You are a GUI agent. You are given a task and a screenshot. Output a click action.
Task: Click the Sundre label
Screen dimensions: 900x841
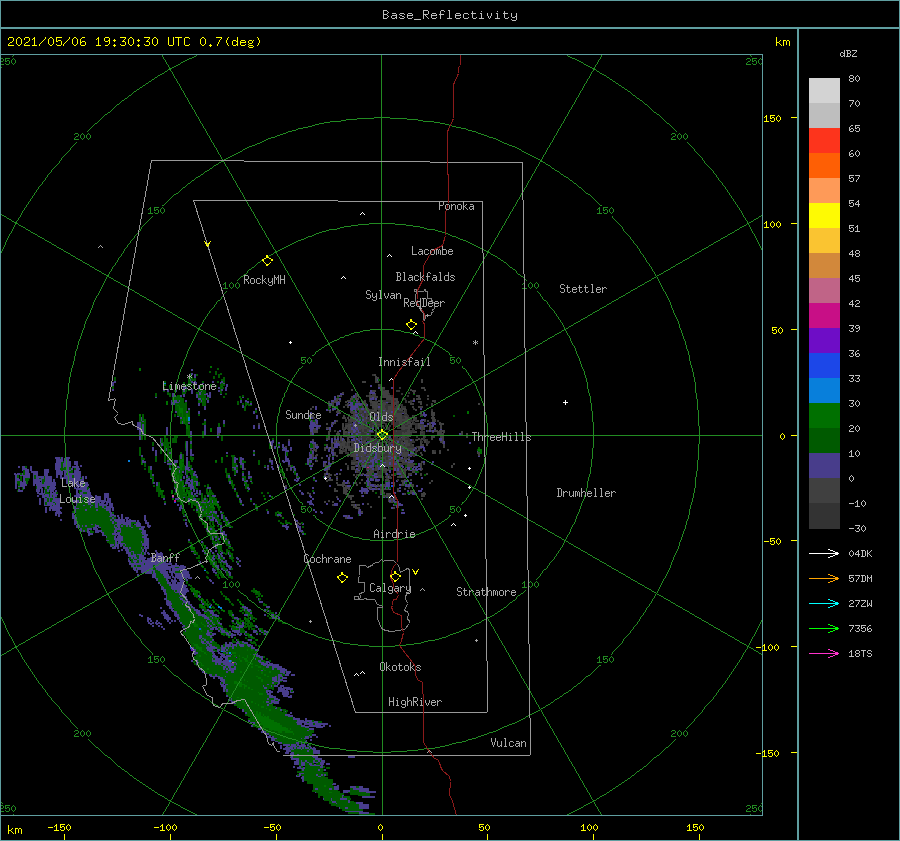coord(303,415)
